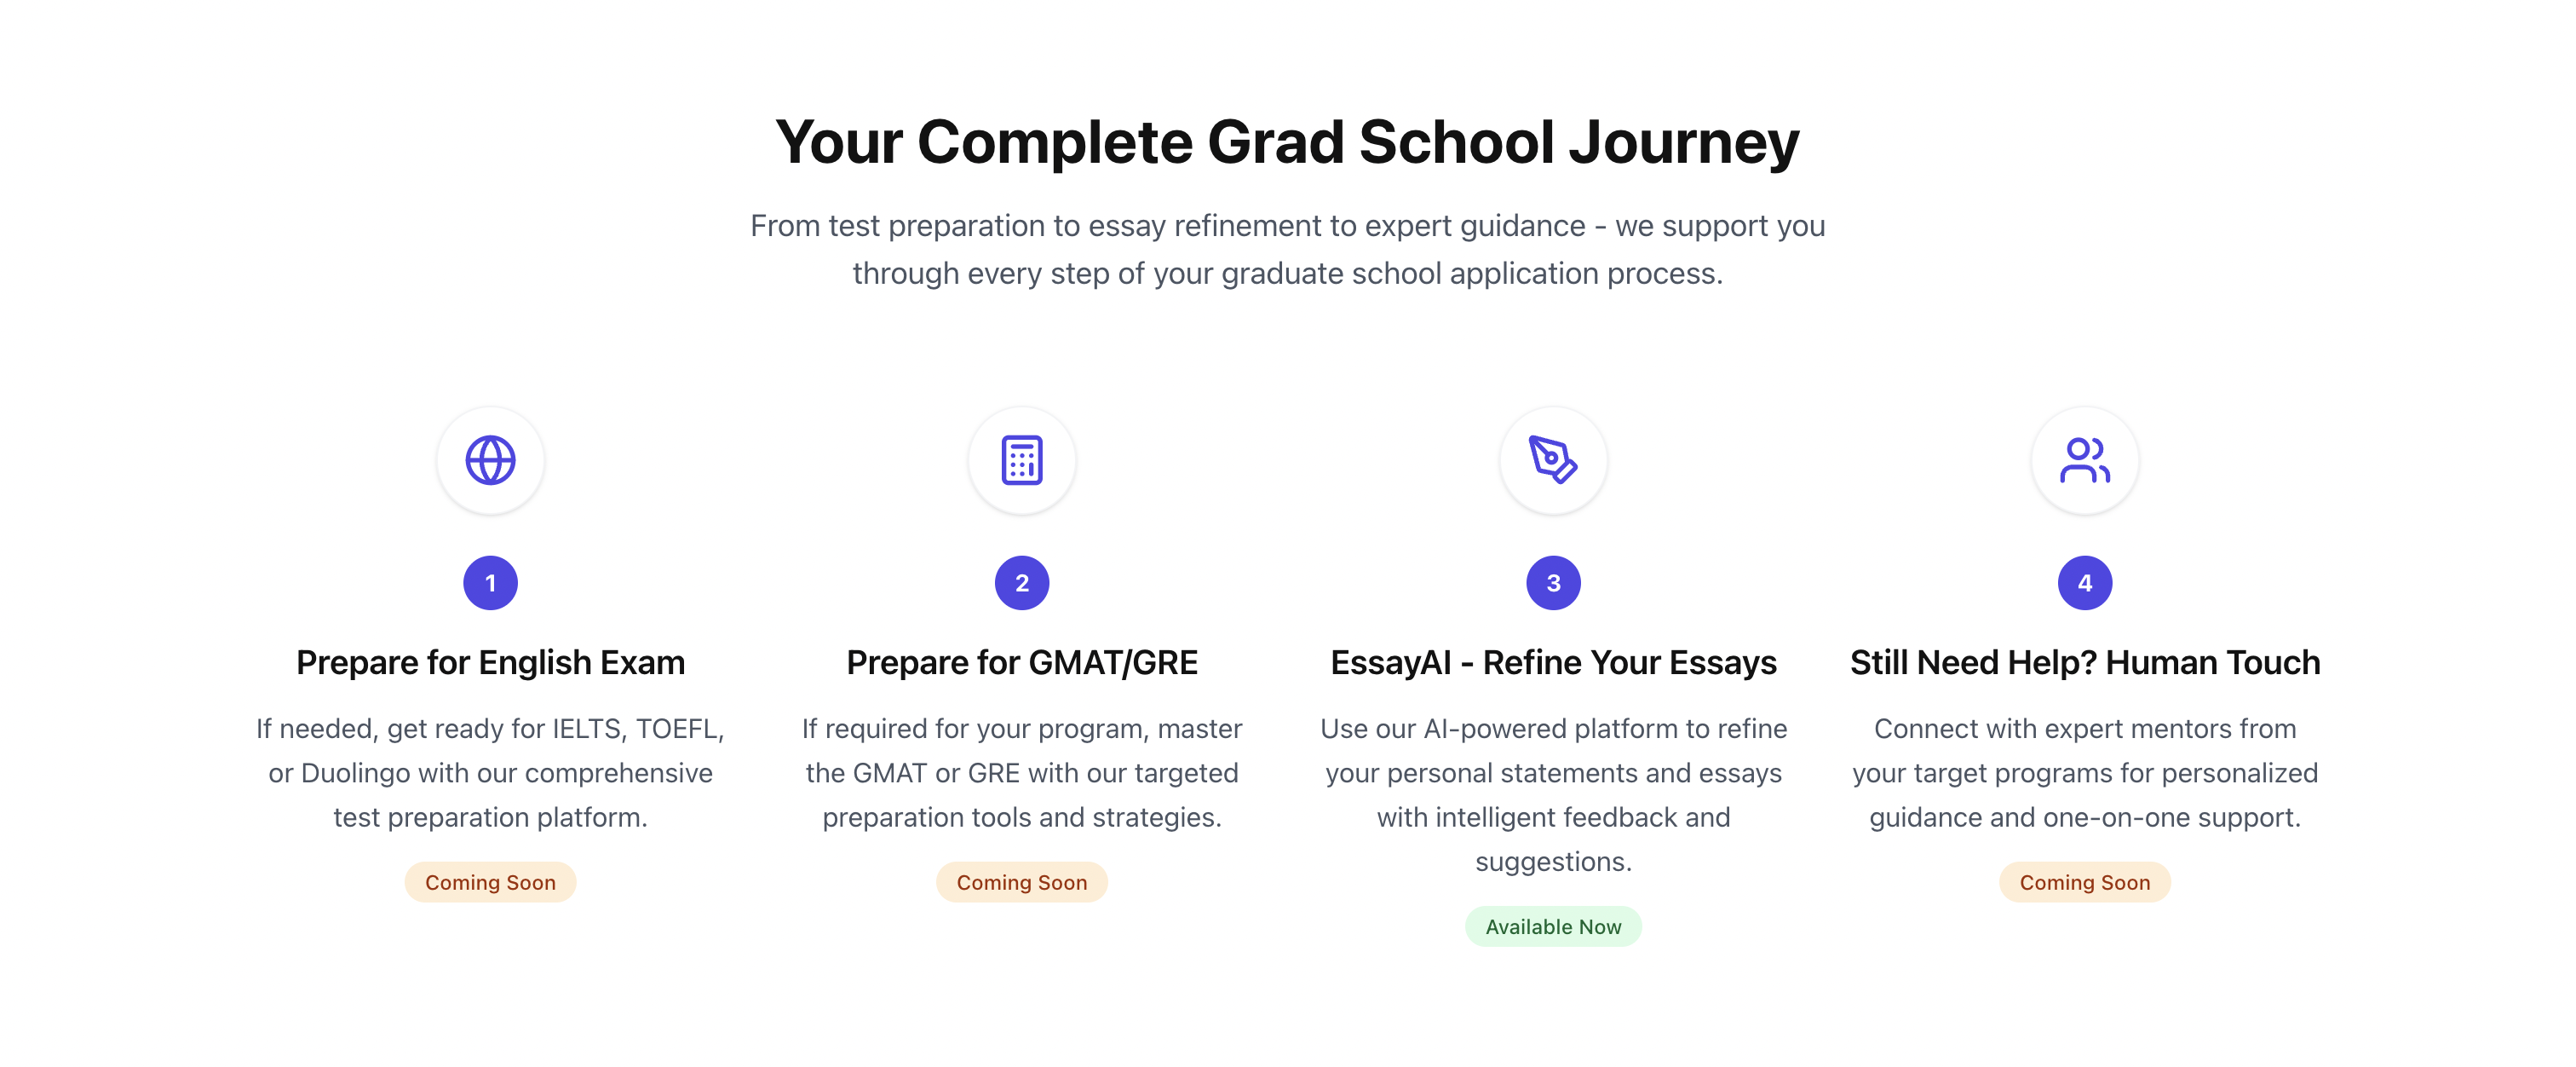Click the Available Now badge
The width and height of the screenshot is (2576, 1067).
click(1553, 927)
